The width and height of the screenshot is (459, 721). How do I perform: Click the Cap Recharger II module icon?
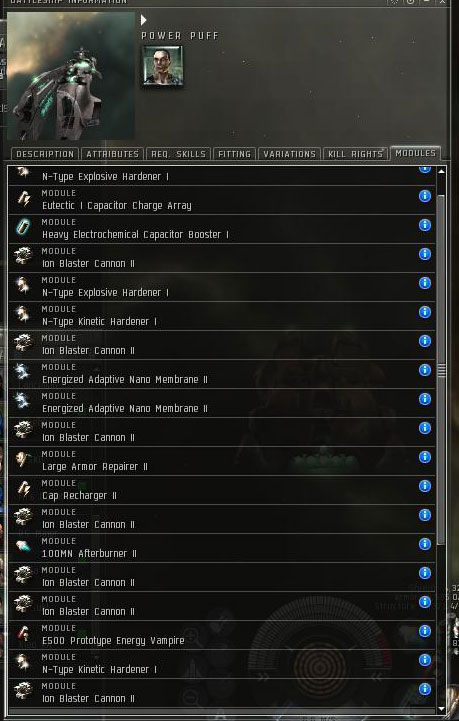coord(23,488)
